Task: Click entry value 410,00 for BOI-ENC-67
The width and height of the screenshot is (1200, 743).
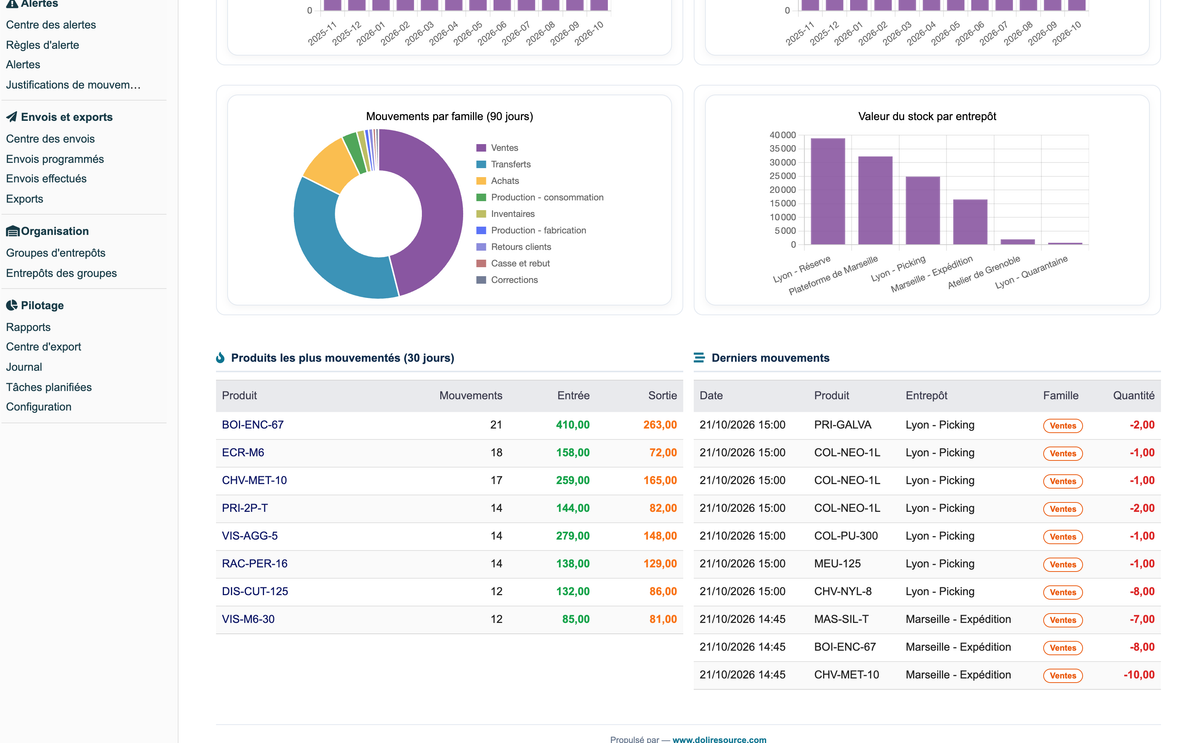Action: (x=573, y=425)
